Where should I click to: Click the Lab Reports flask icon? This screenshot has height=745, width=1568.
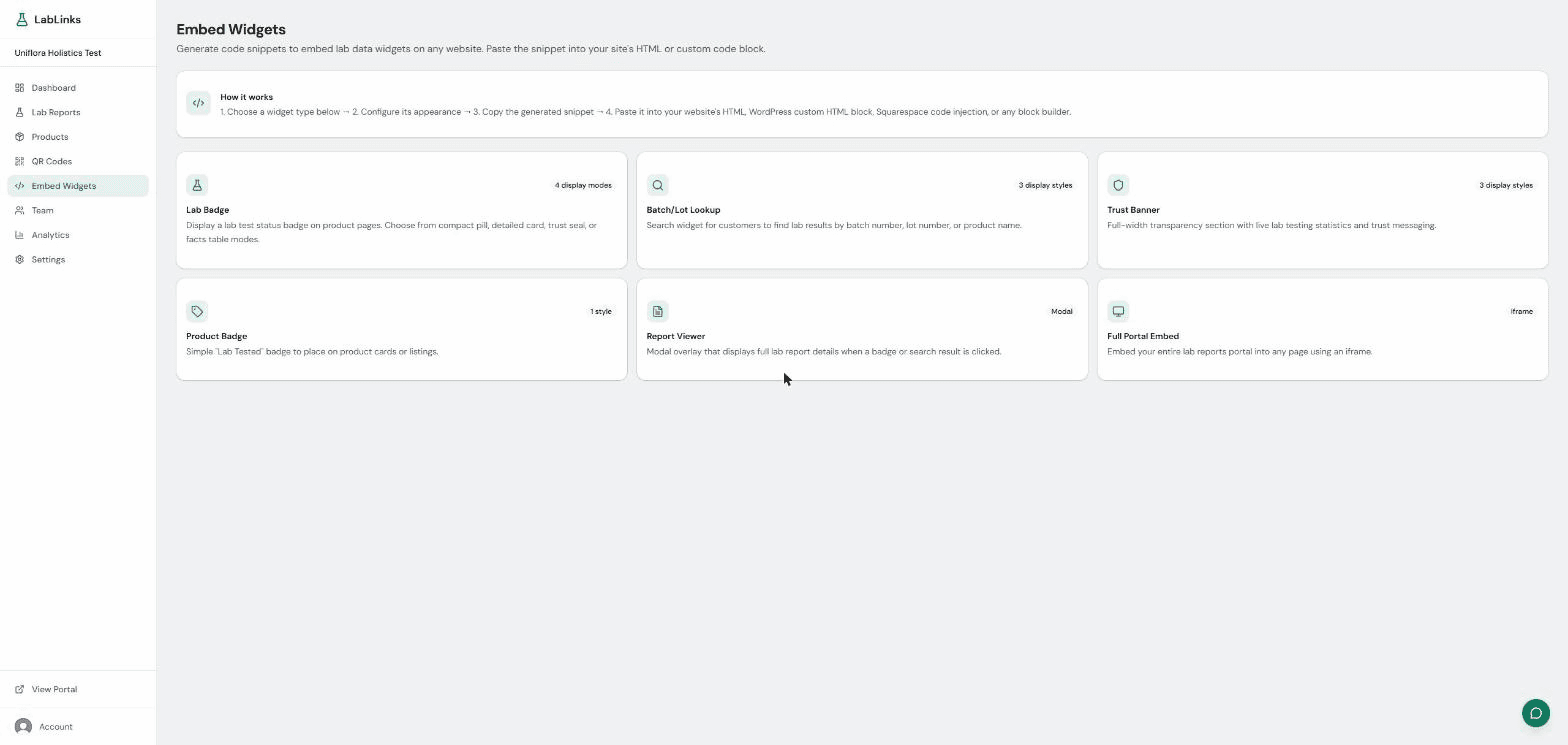pos(19,112)
